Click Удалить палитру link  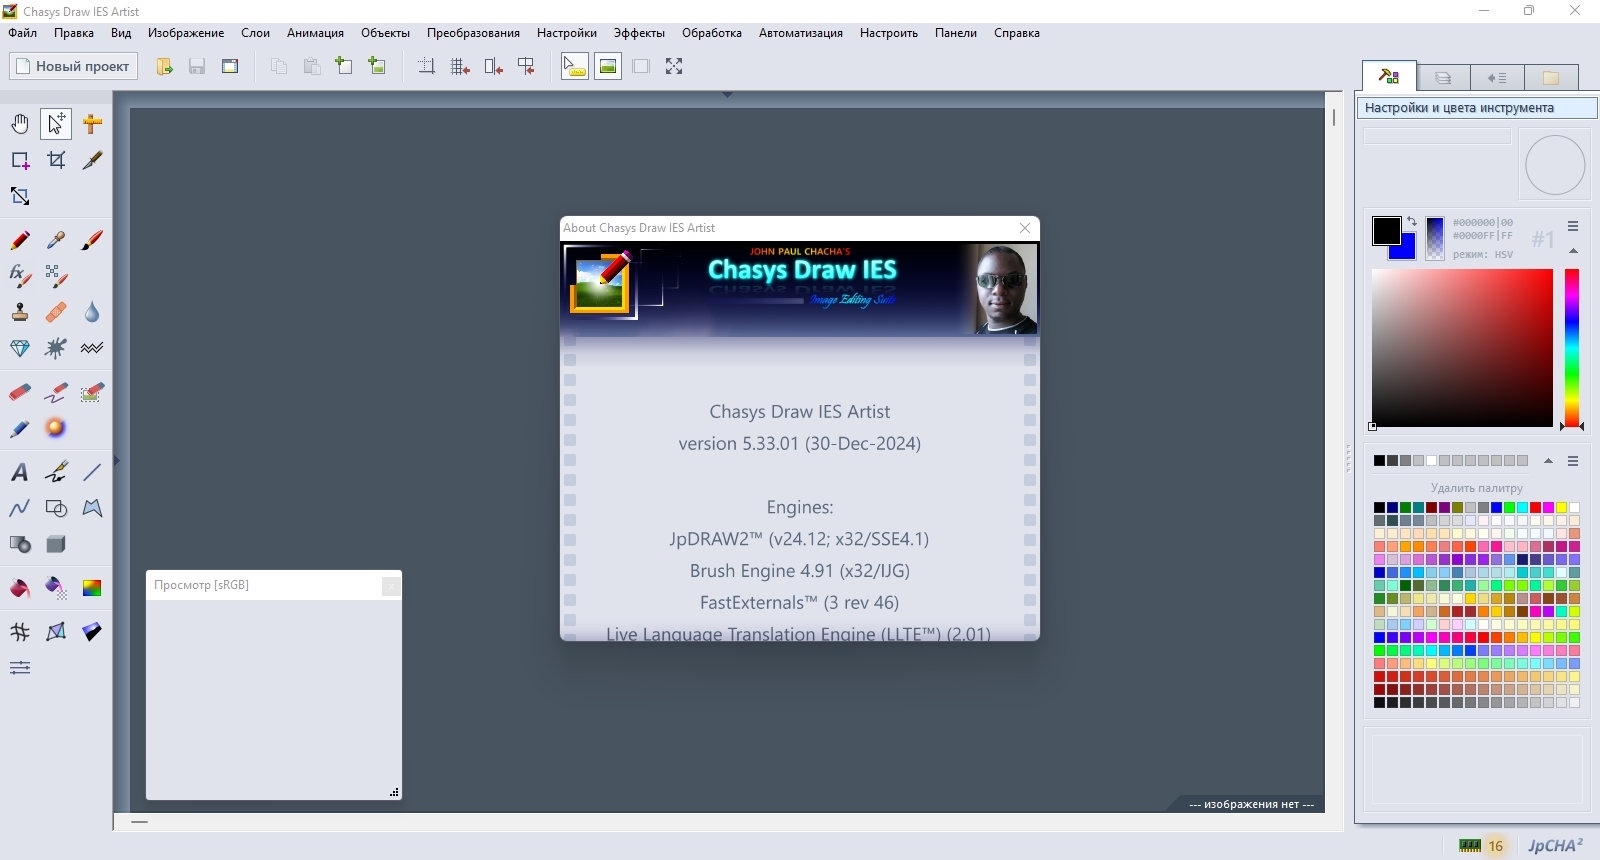pyautogui.click(x=1476, y=488)
